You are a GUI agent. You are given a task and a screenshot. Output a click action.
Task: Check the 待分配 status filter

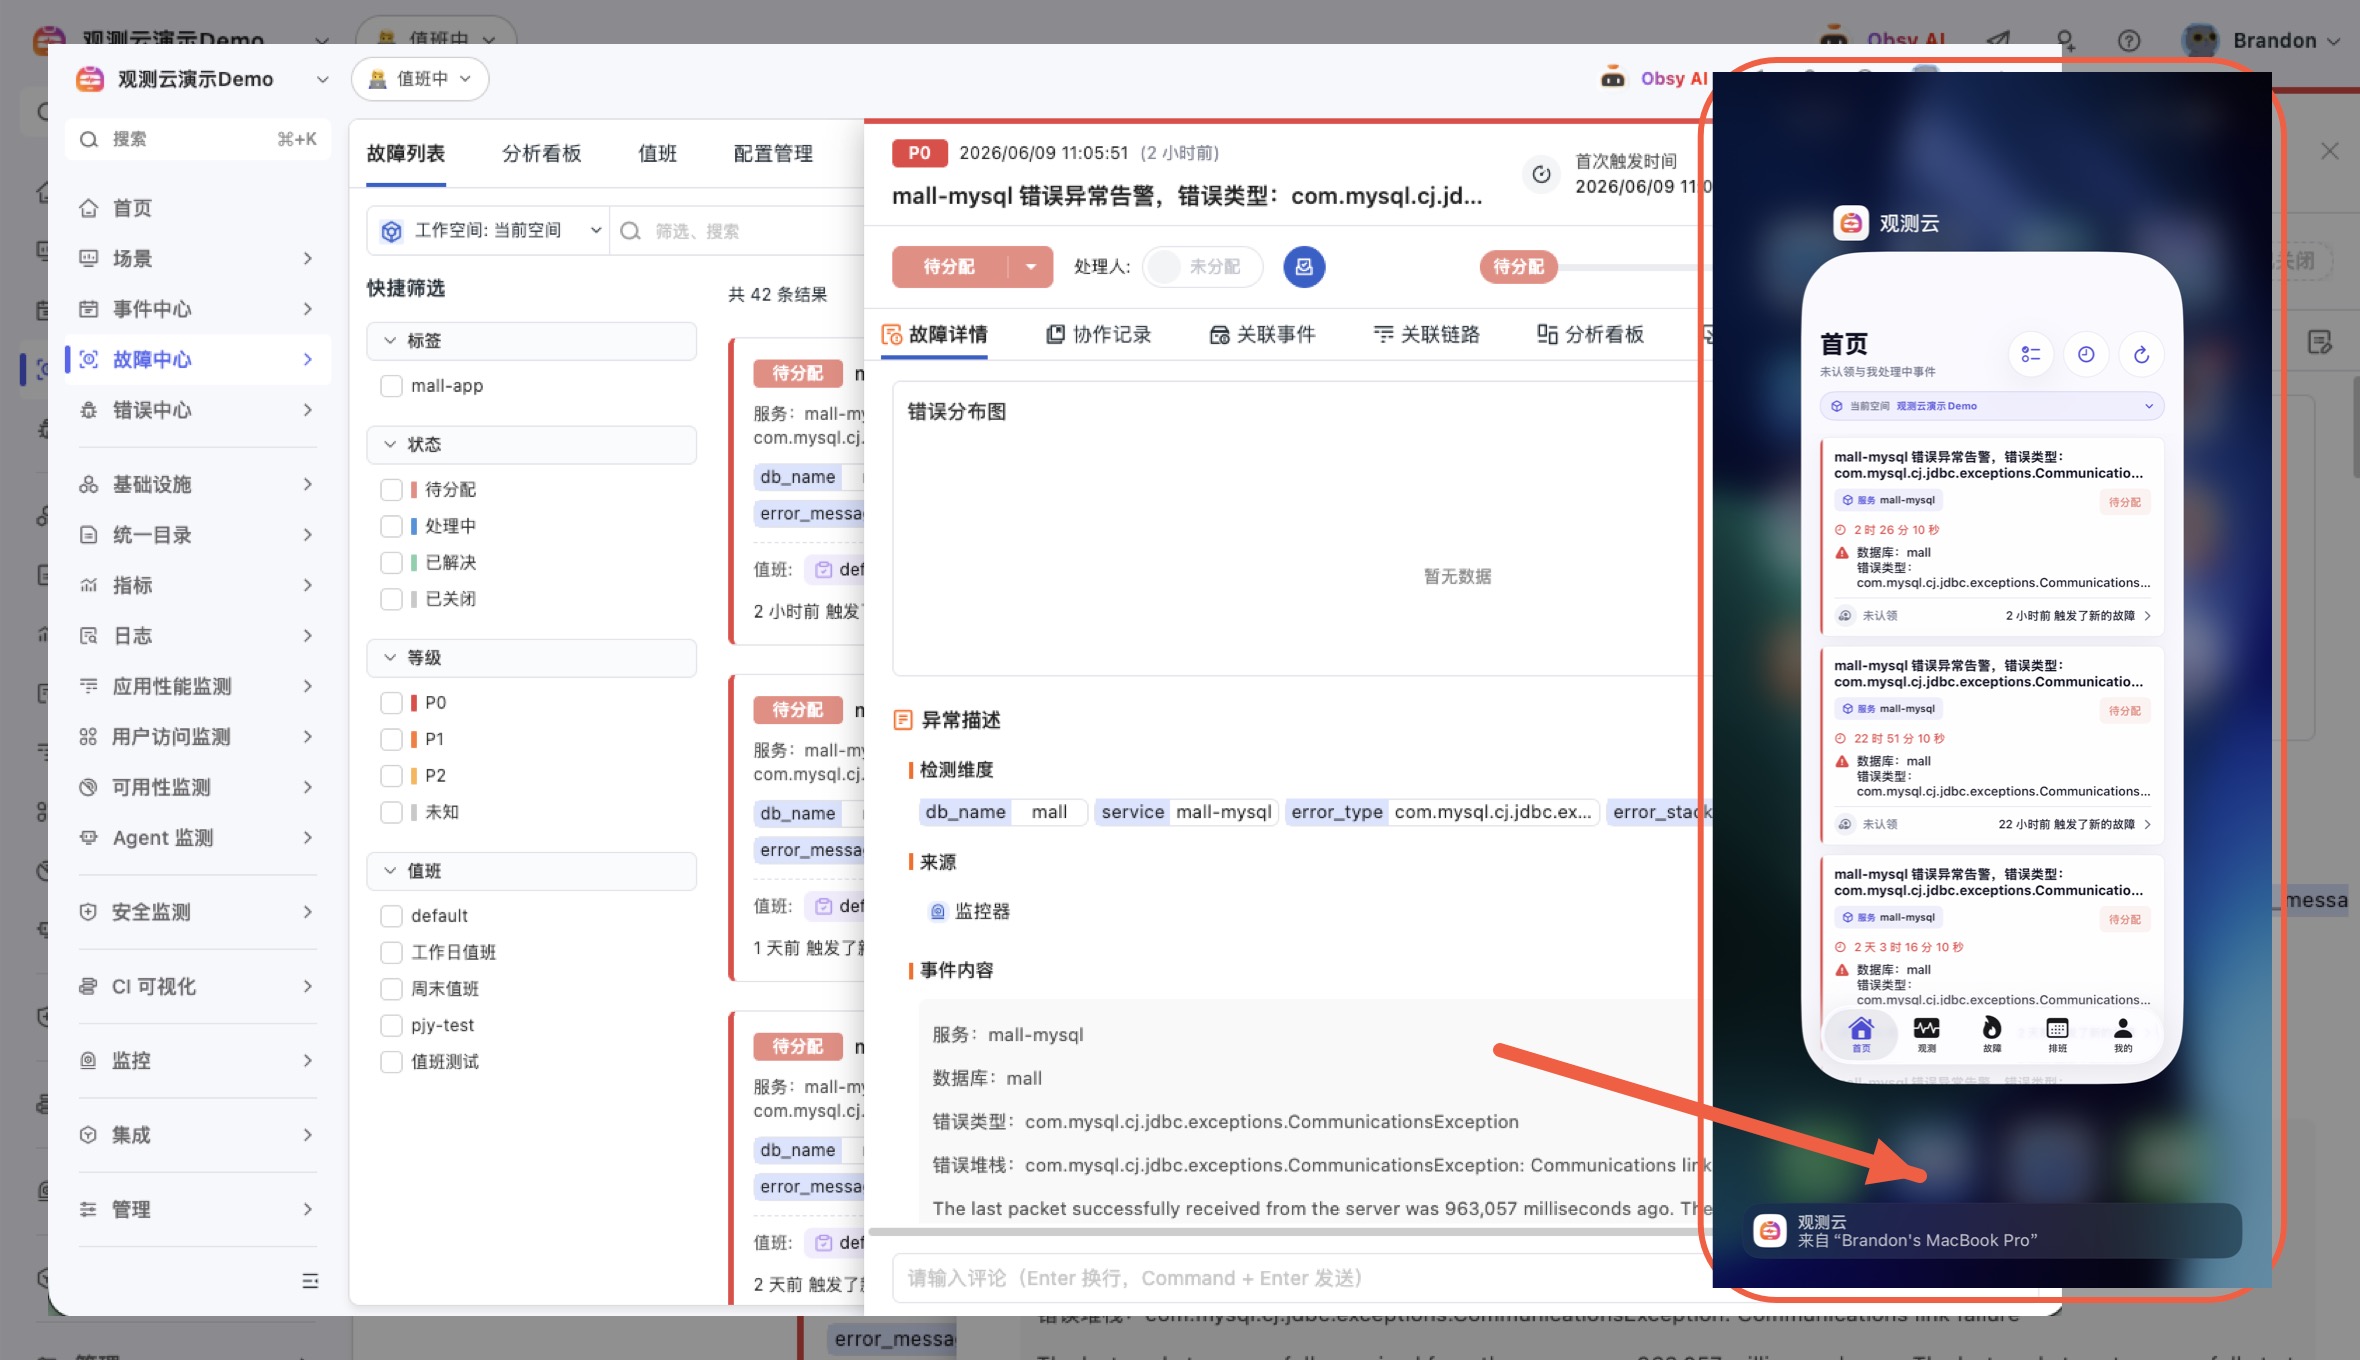pos(392,490)
